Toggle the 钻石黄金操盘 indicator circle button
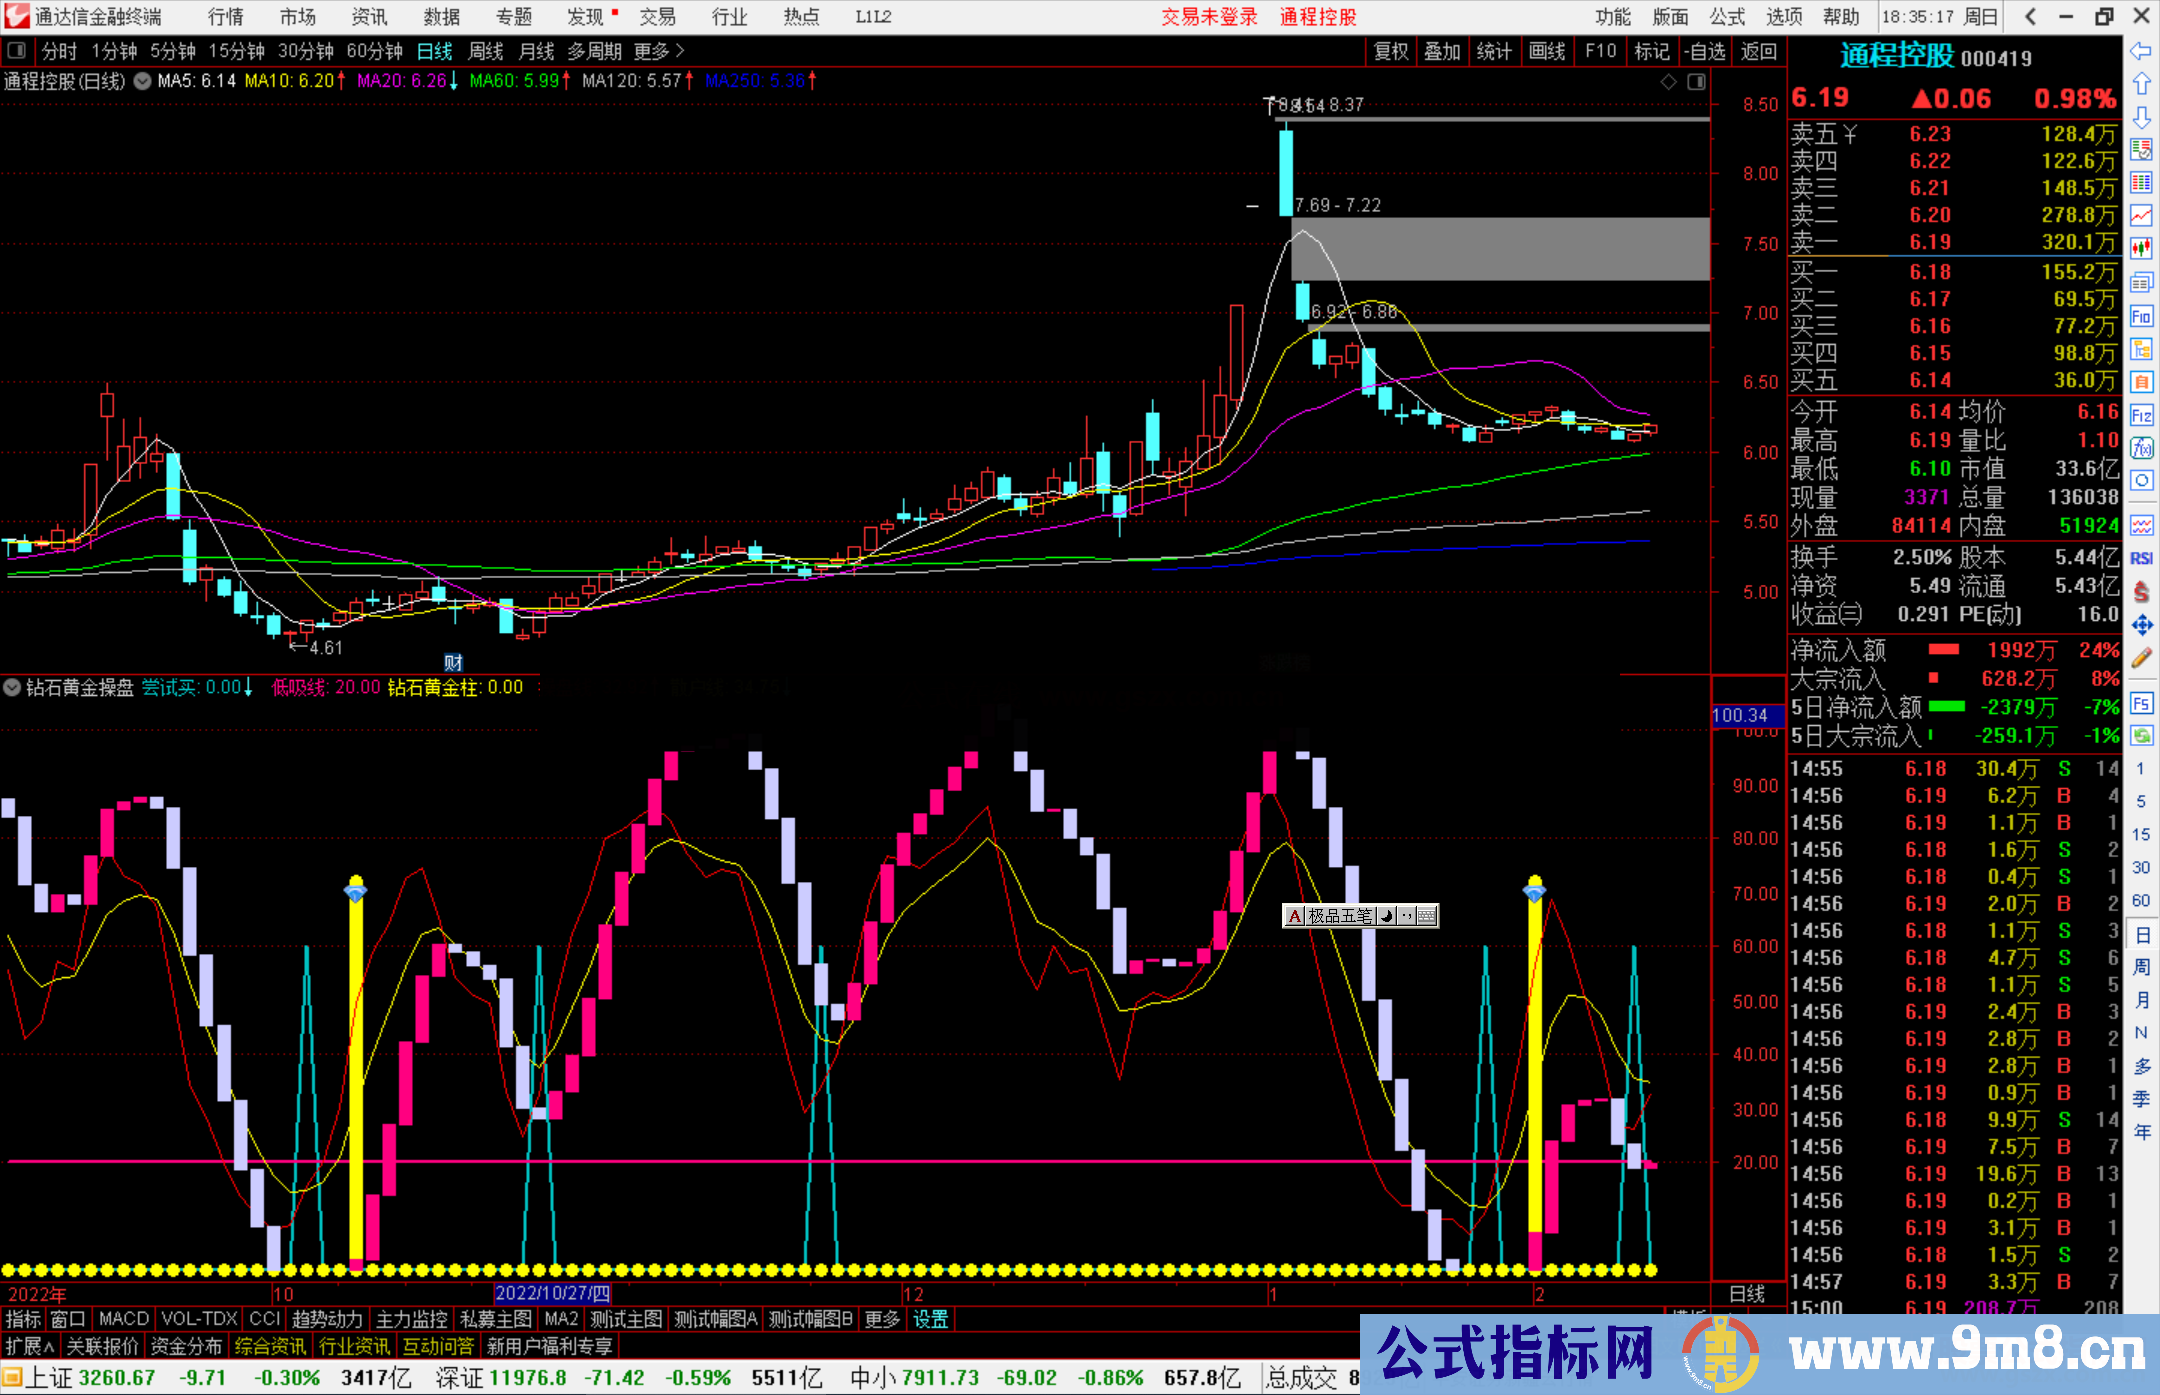 pos(12,687)
